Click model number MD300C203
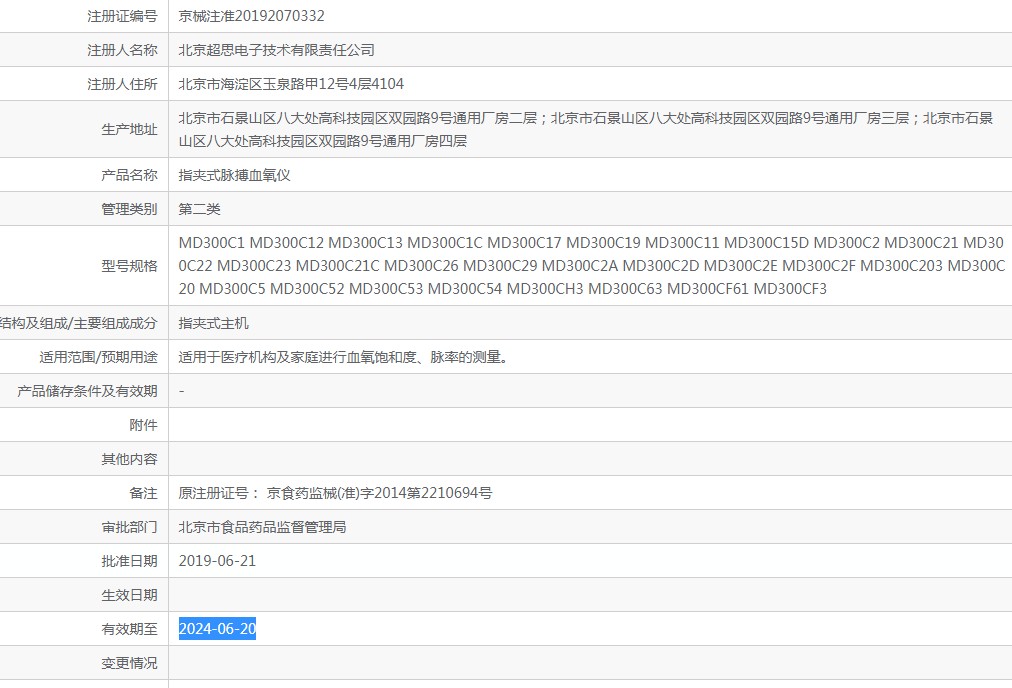 click(902, 266)
